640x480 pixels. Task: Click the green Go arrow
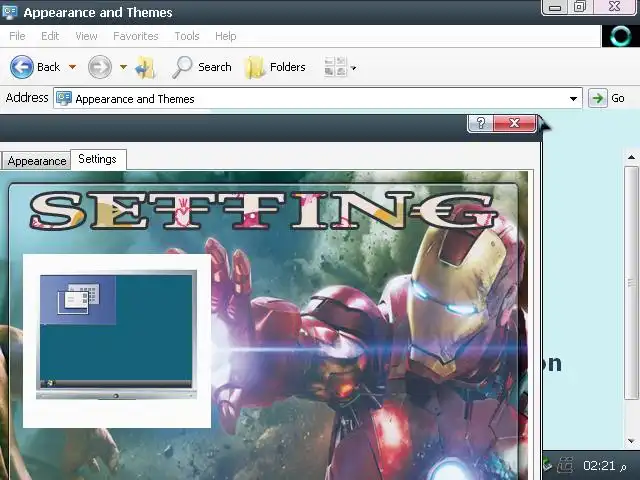point(598,98)
